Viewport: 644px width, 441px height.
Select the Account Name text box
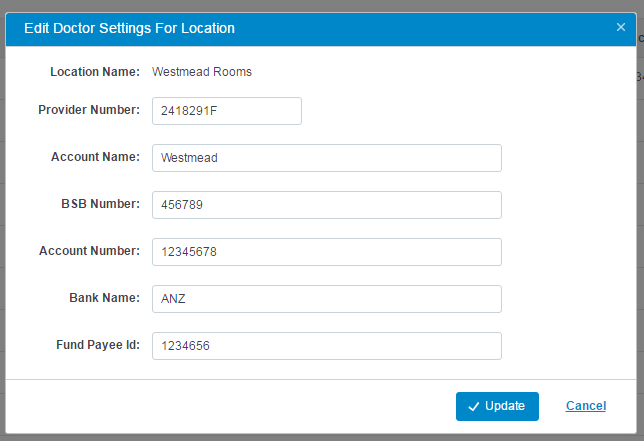coord(327,158)
